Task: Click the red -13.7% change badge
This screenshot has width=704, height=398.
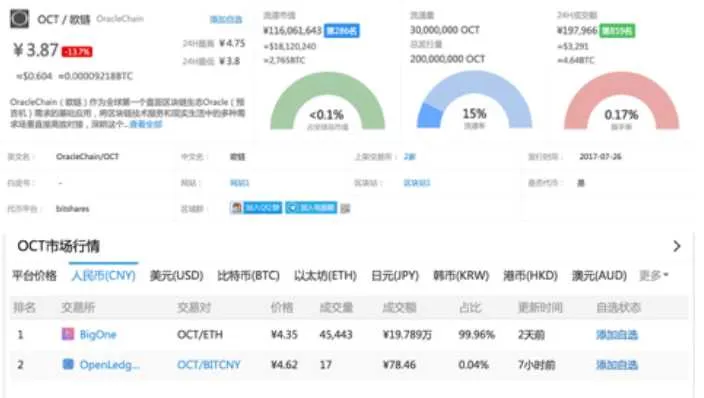Action: pyautogui.click(x=77, y=52)
